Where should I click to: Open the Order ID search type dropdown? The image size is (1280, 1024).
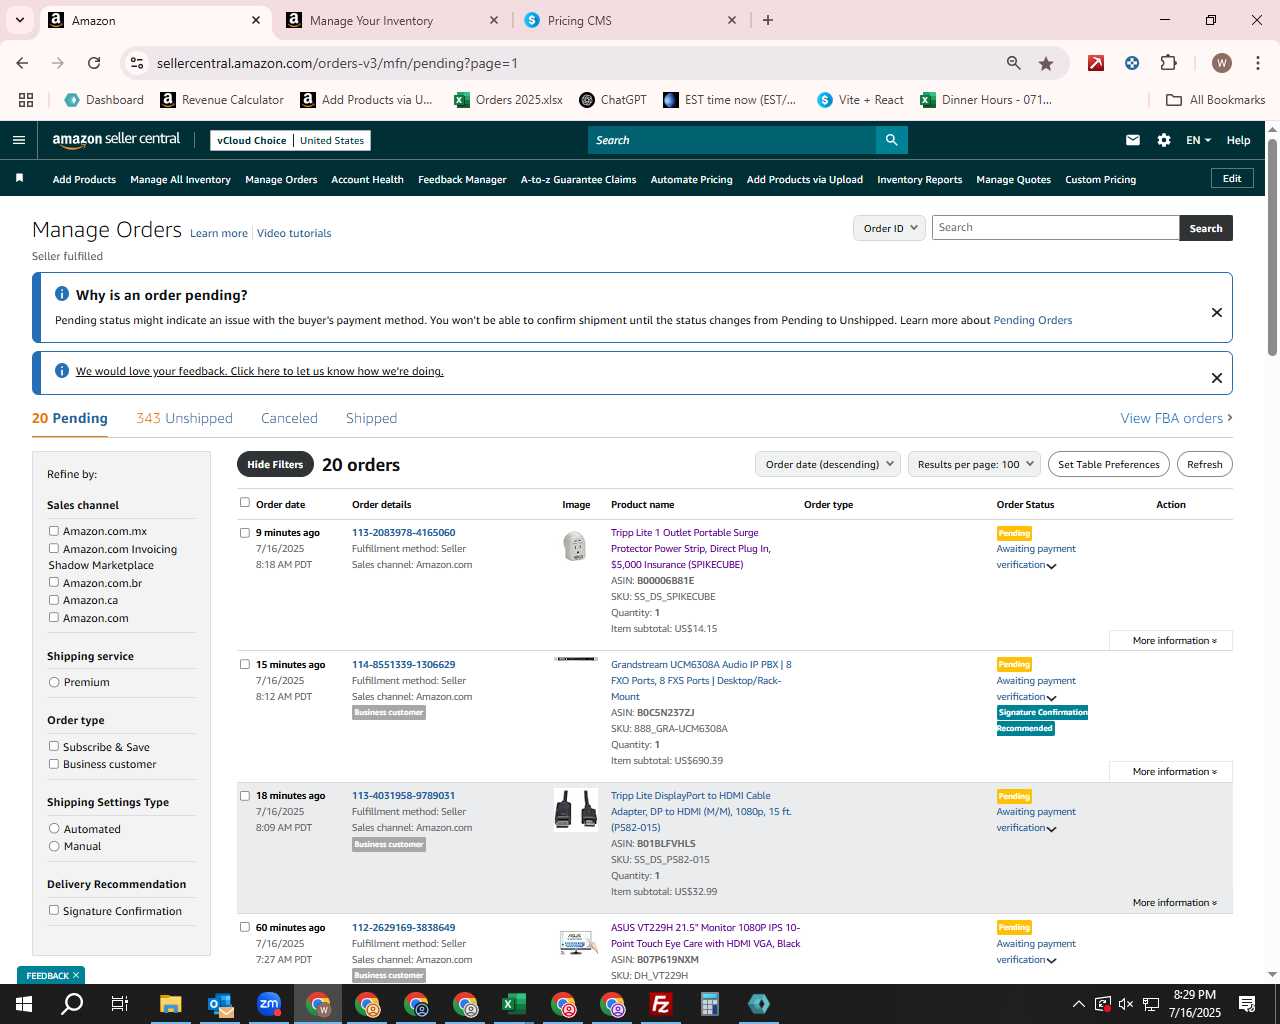click(890, 228)
